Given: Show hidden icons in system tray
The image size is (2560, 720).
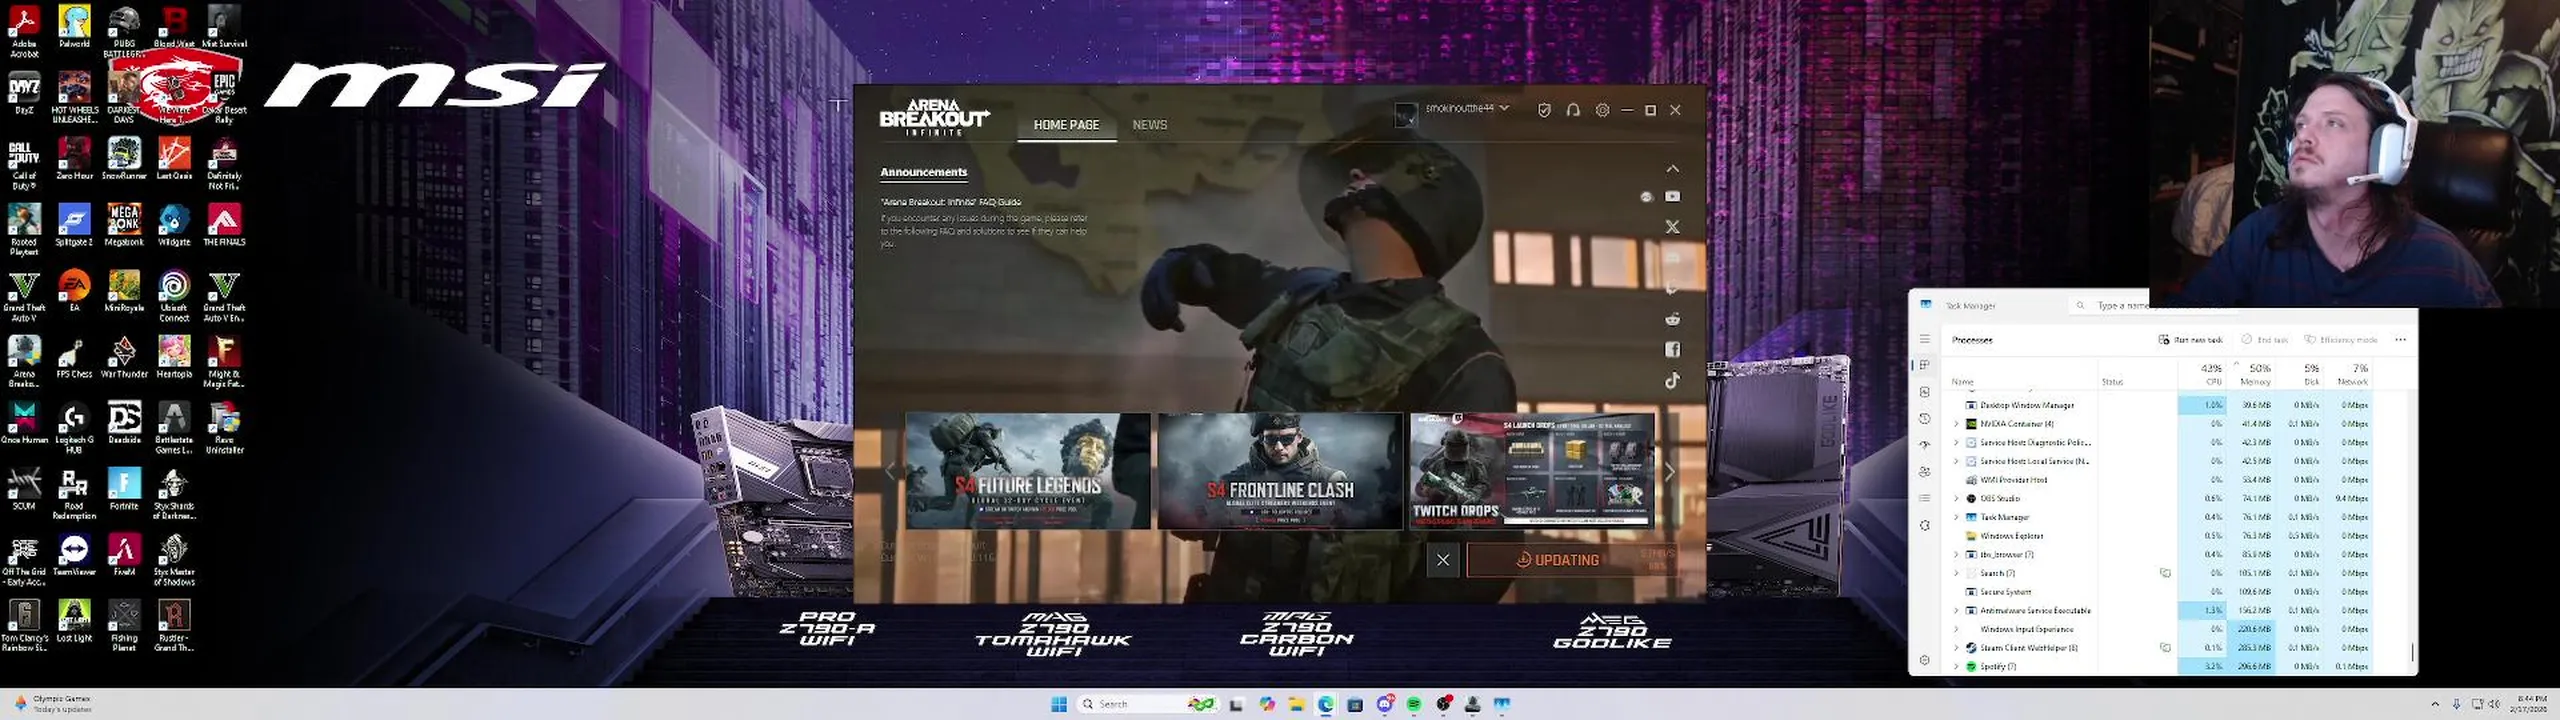Looking at the screenshot, I should pyautogui.click(x=2434, y=704).
